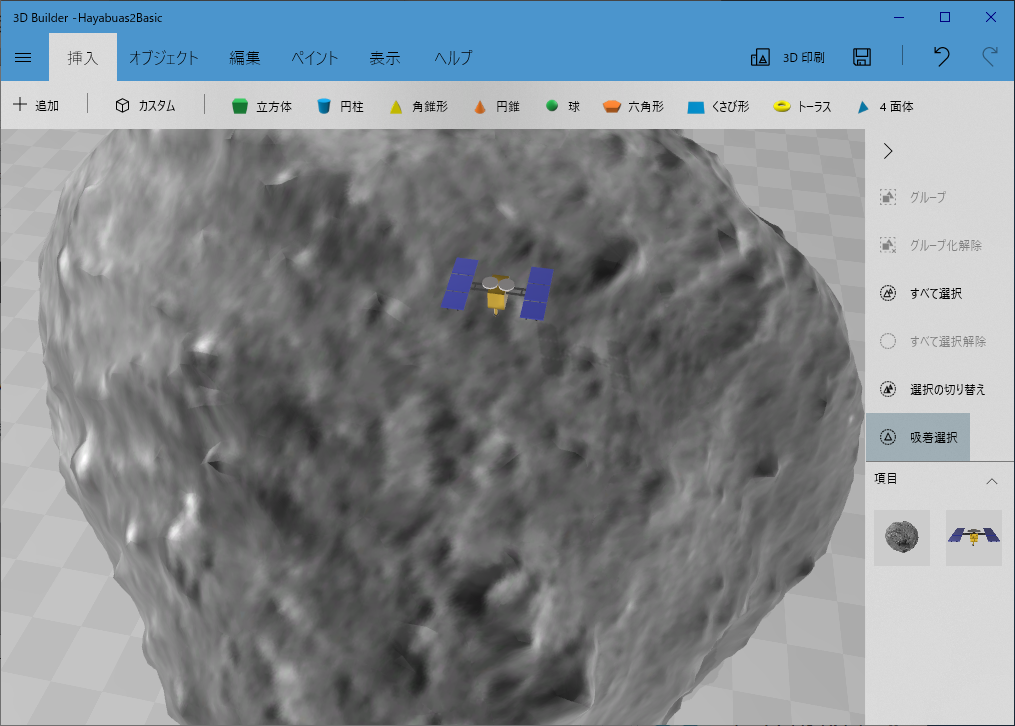Select the spacecraft thumbnail in 項目
Screen dimensions: 1015x726
tap(974, 538)
